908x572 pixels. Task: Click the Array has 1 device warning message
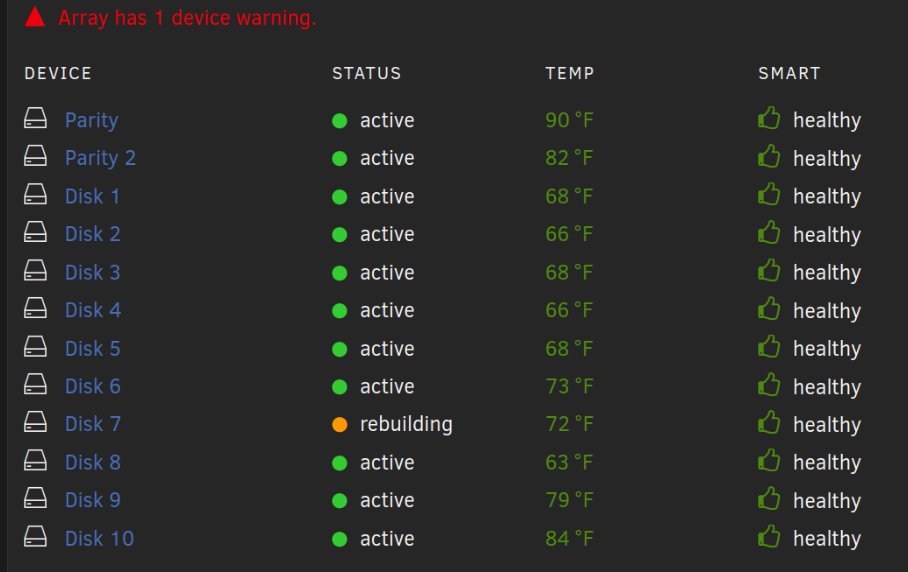pyautogui.click(x=187, y=18)
